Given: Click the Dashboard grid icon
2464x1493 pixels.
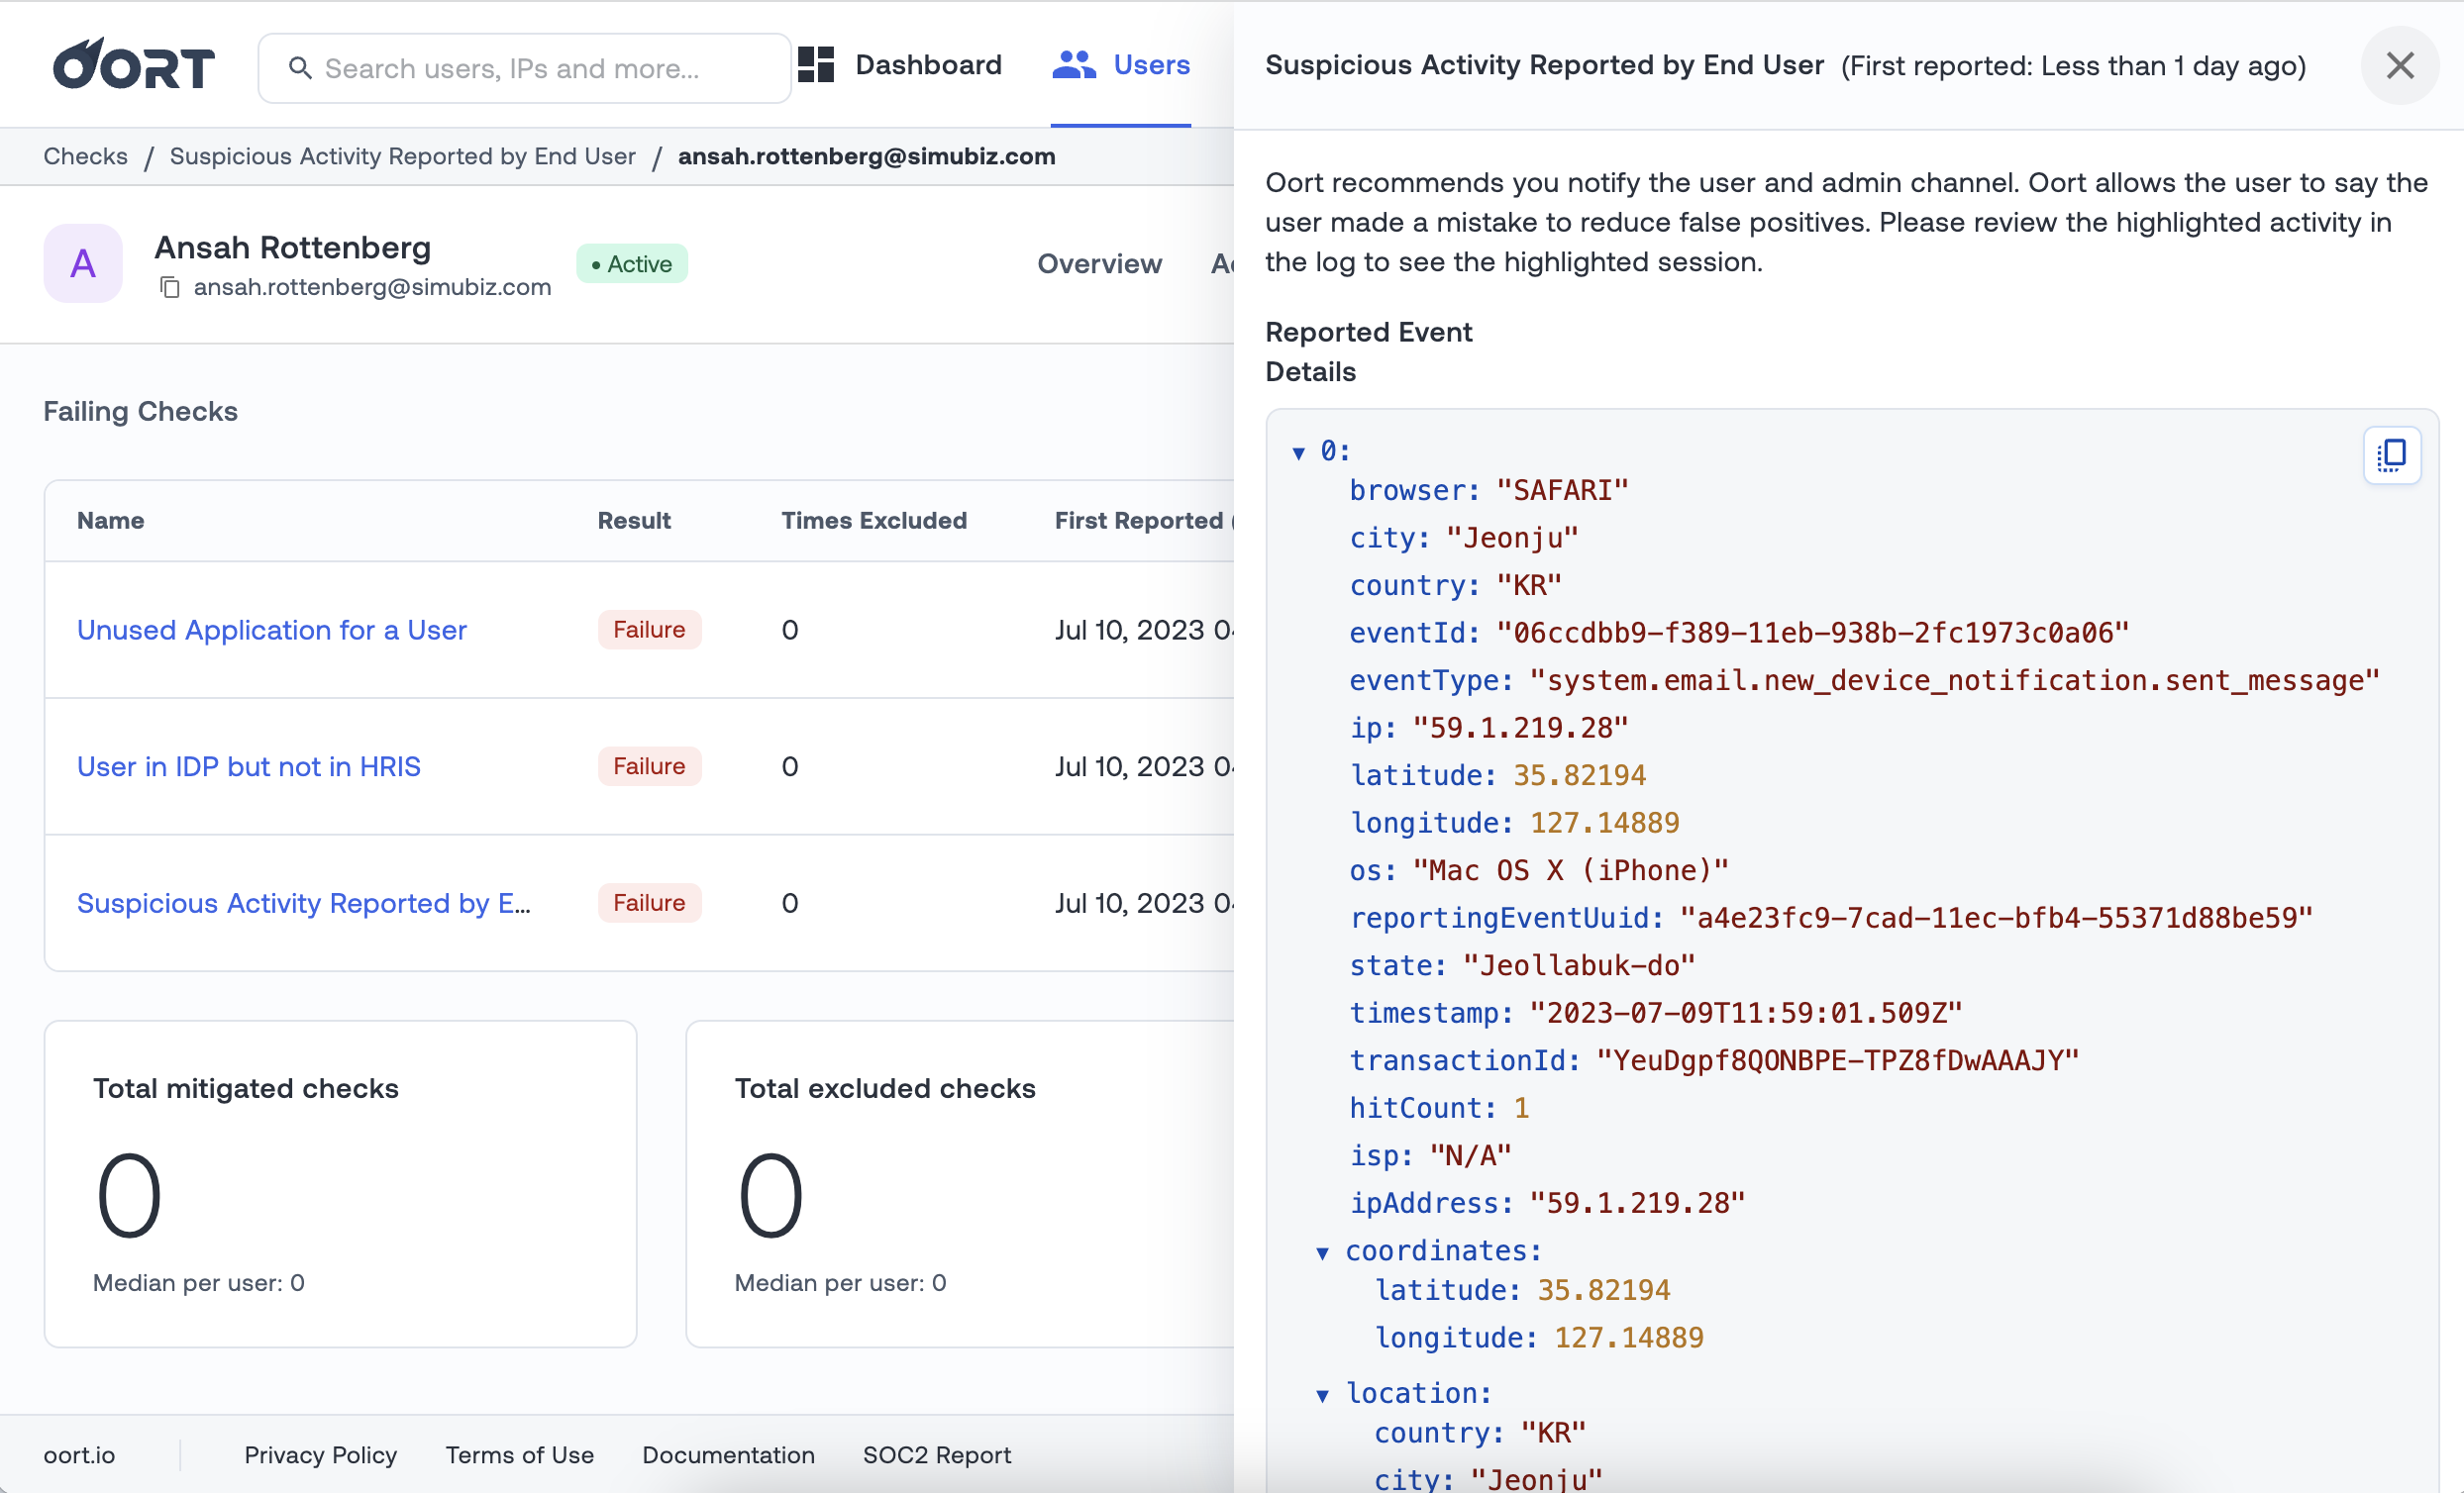Looking at the screenshot, I should click(x=816, y=65).
